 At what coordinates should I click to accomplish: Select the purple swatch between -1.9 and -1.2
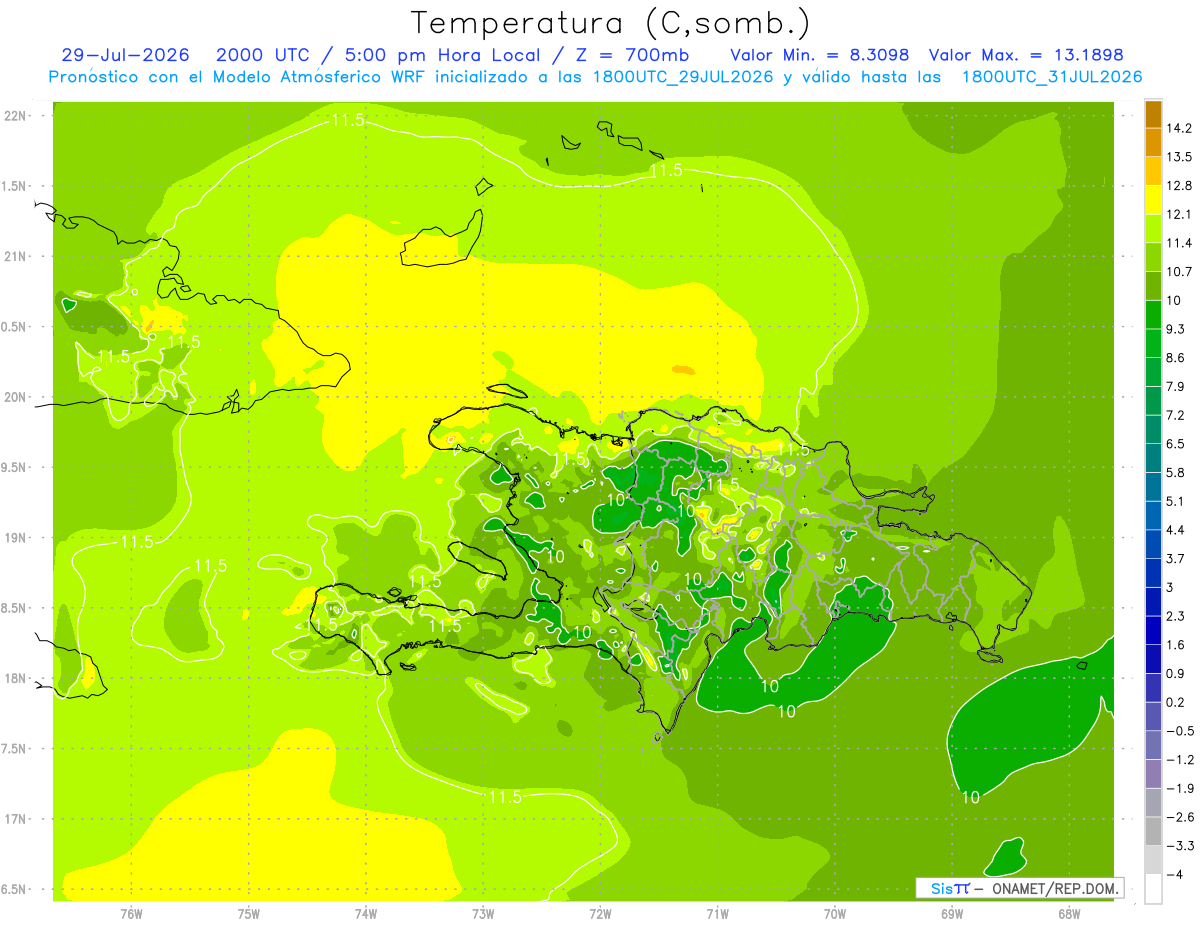tap(1153, 773)
